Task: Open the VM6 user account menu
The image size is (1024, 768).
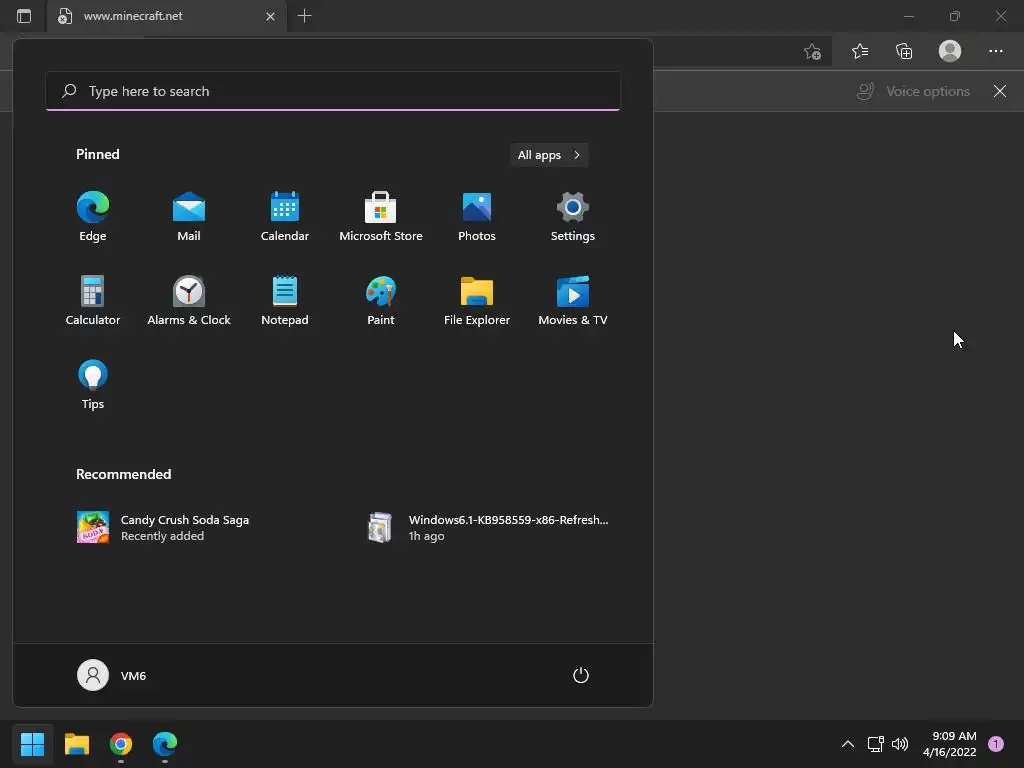Action: point(112,675)
